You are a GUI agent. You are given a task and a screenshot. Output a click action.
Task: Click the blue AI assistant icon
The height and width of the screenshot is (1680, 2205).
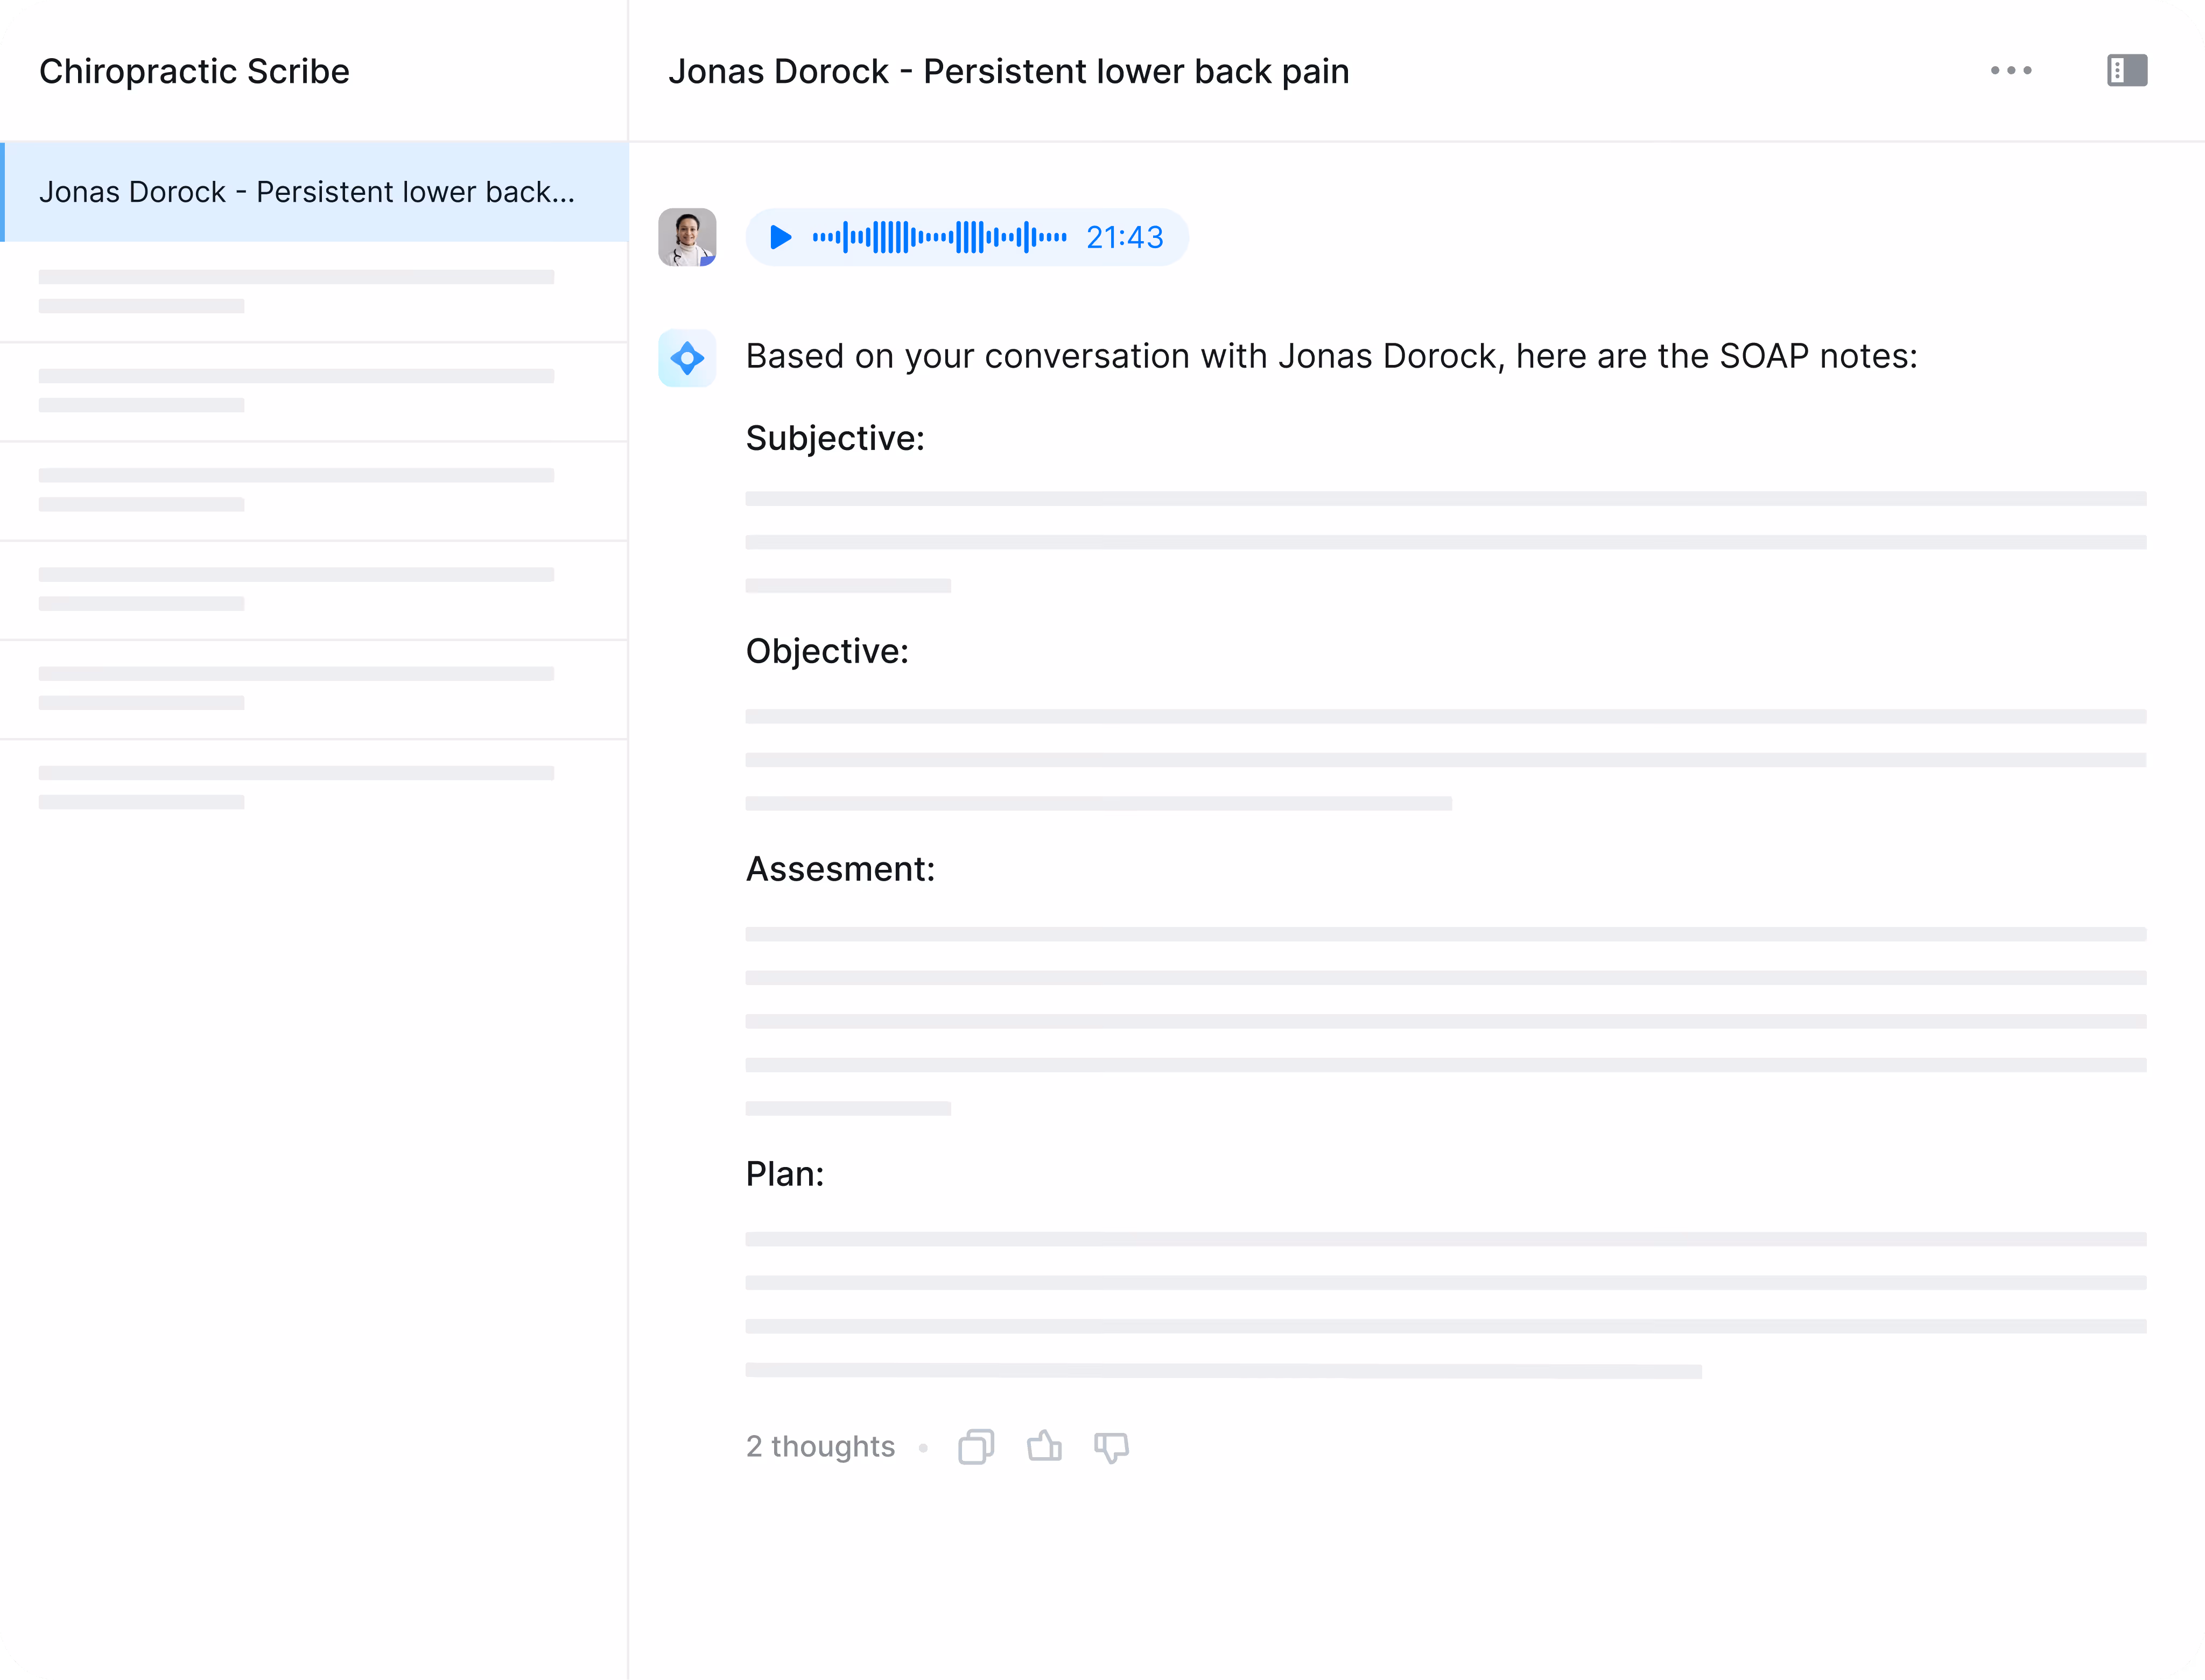[687, 358]
